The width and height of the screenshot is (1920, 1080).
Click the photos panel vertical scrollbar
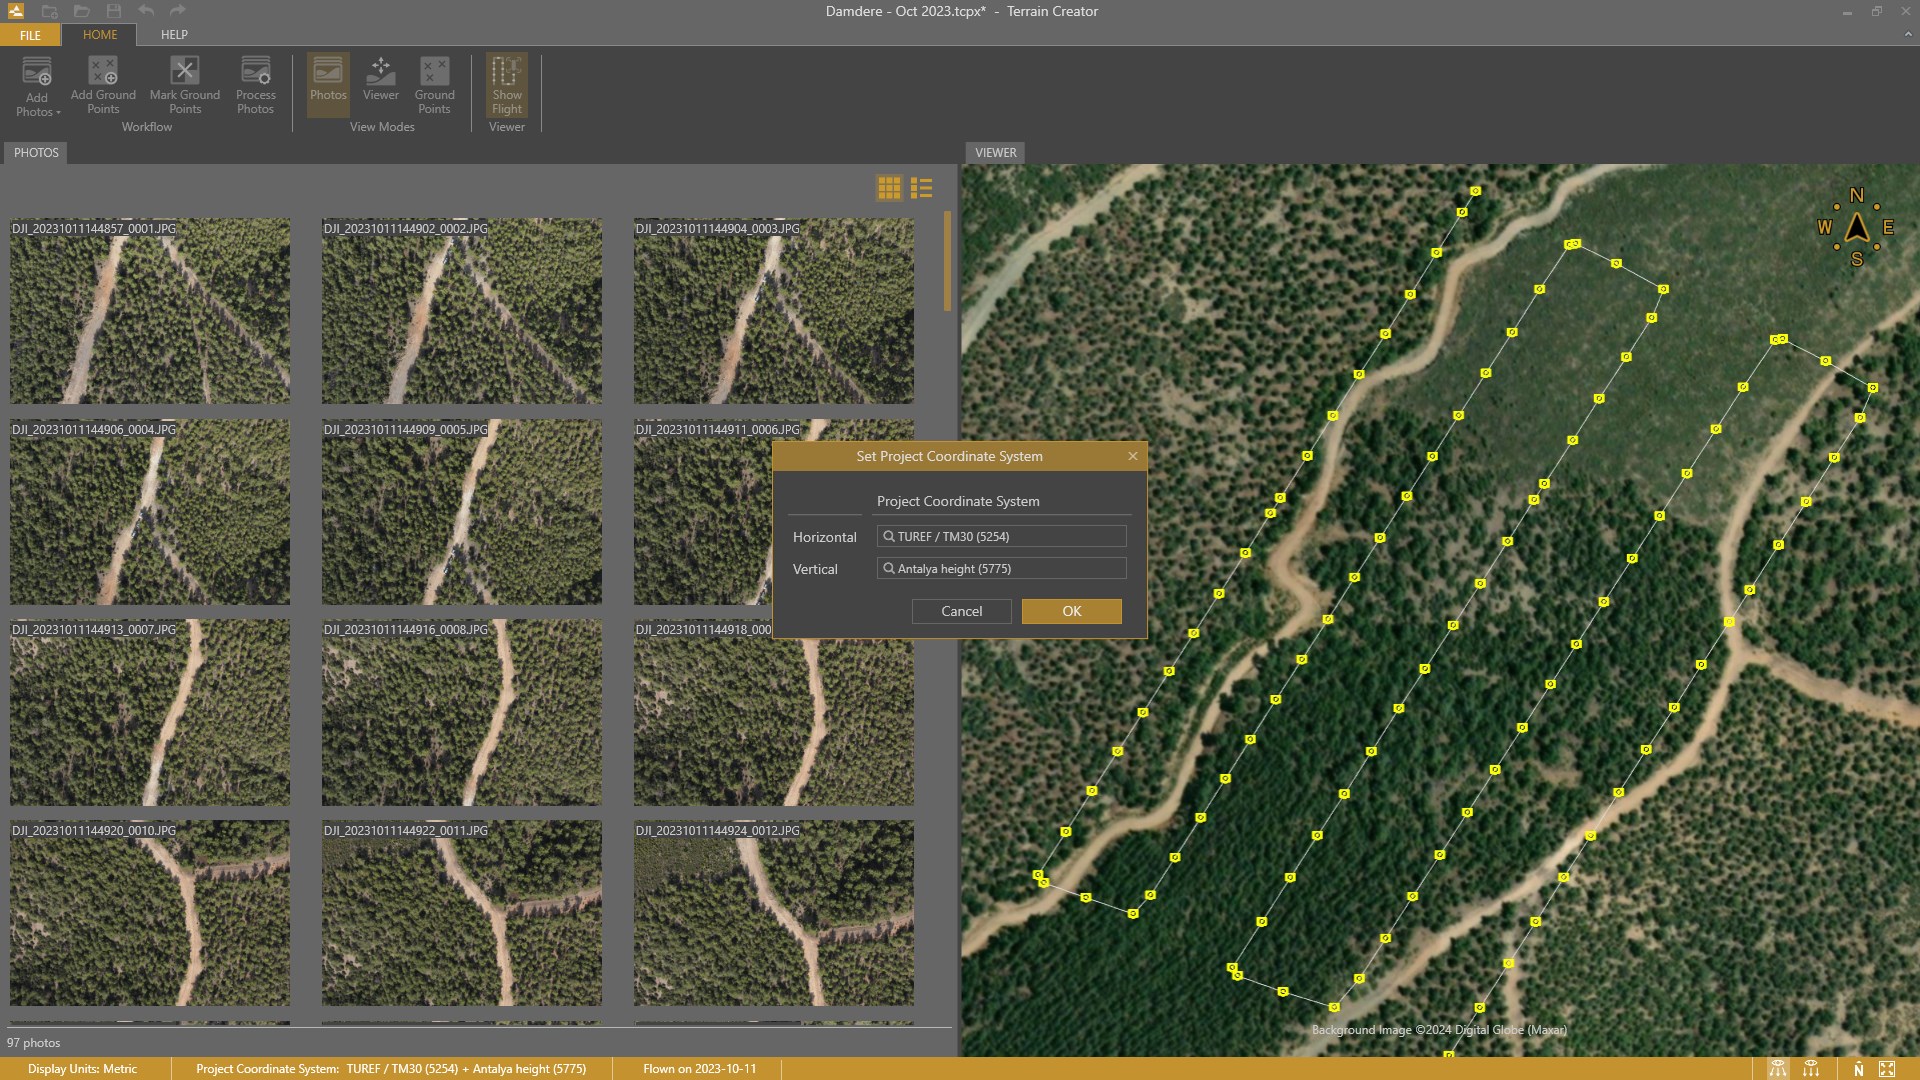(947, 260)
